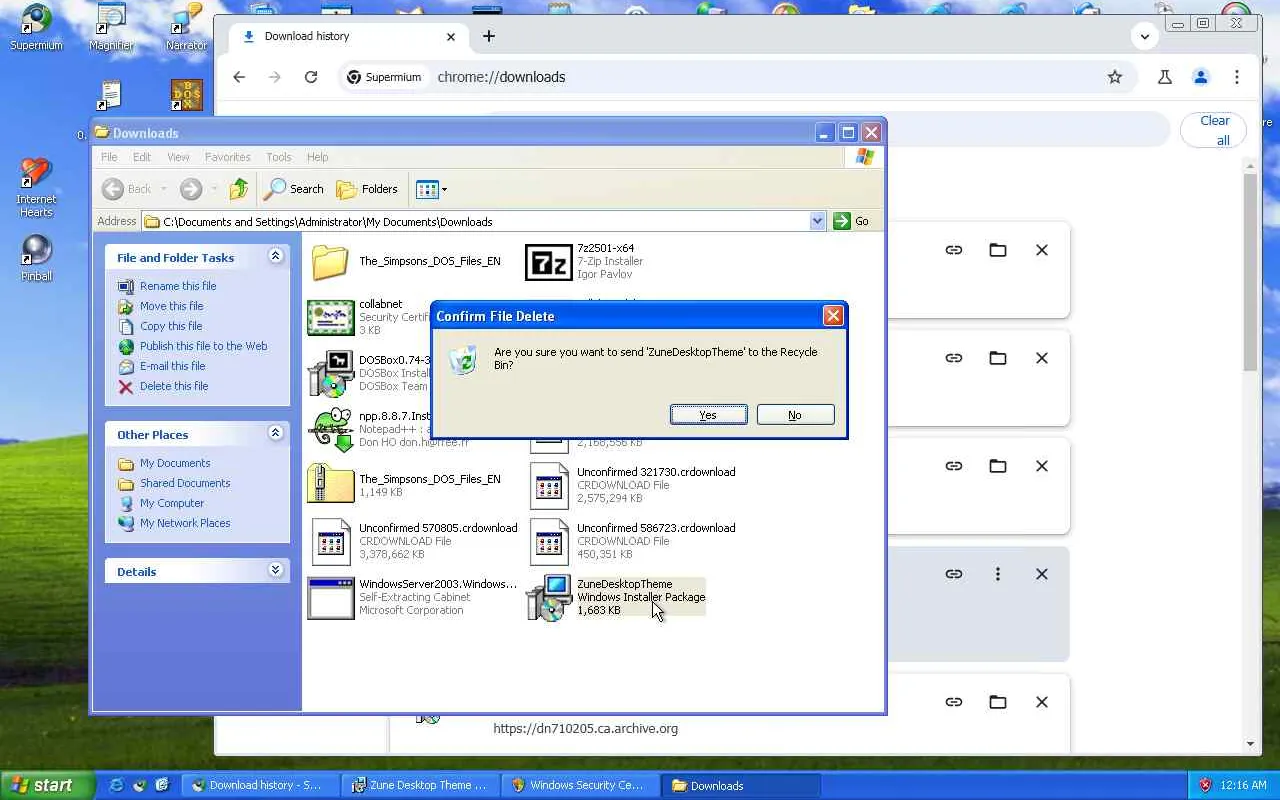Select the DOSBox0.74-3 installer file
Viewport: 1280px width, 800px height.
368,373
